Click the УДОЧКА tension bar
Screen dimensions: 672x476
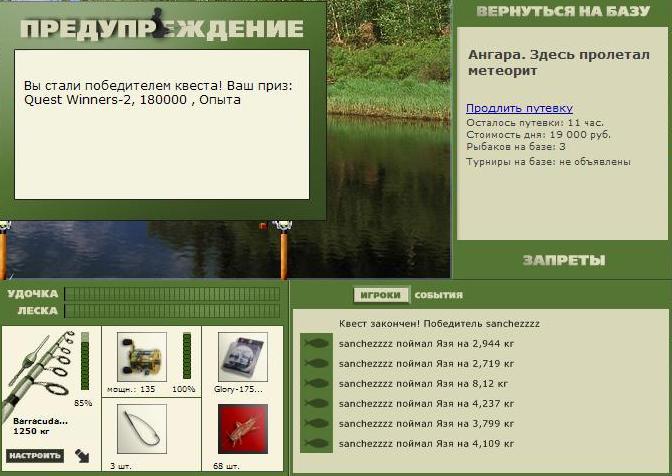click(172, 294)
